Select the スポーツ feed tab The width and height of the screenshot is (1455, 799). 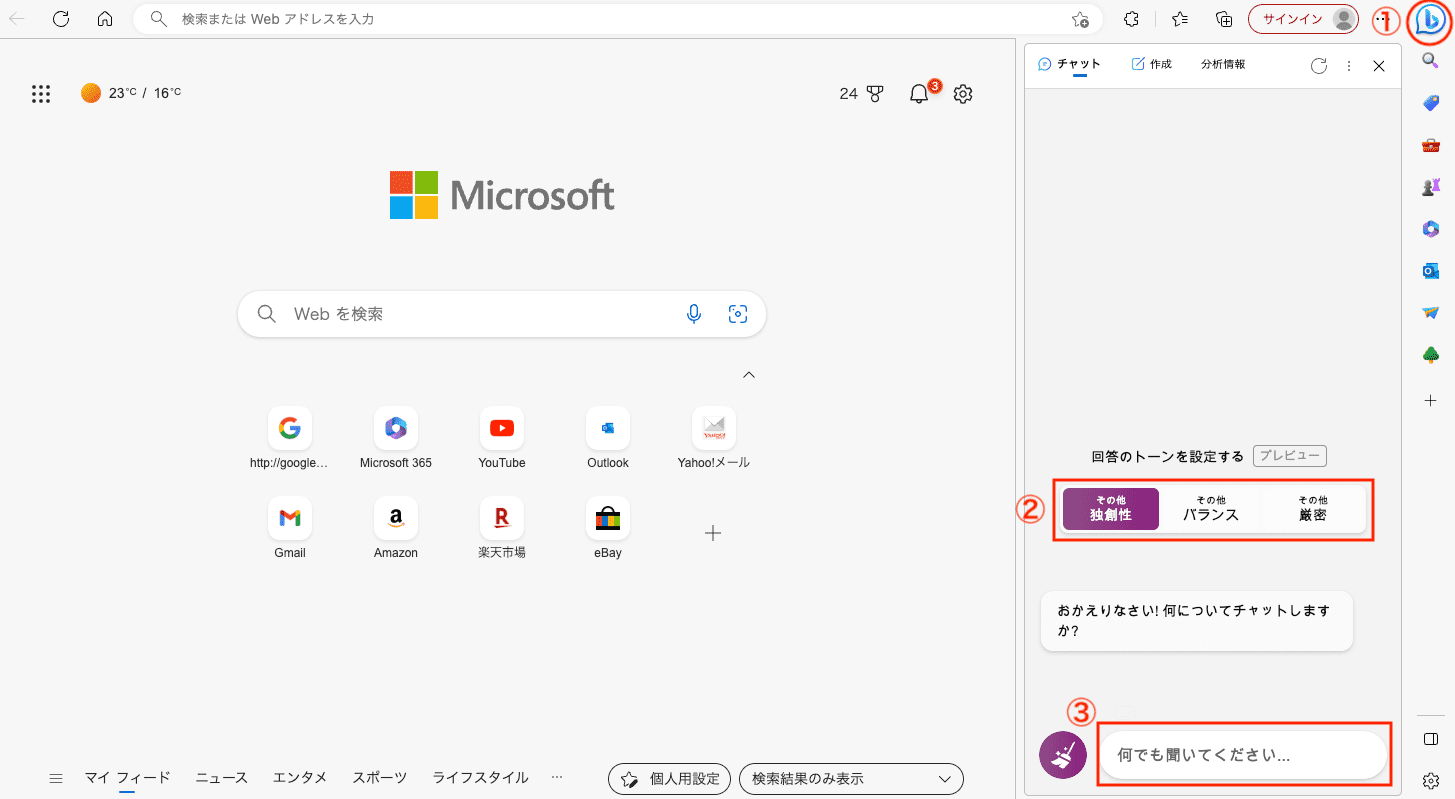[380, 777]
